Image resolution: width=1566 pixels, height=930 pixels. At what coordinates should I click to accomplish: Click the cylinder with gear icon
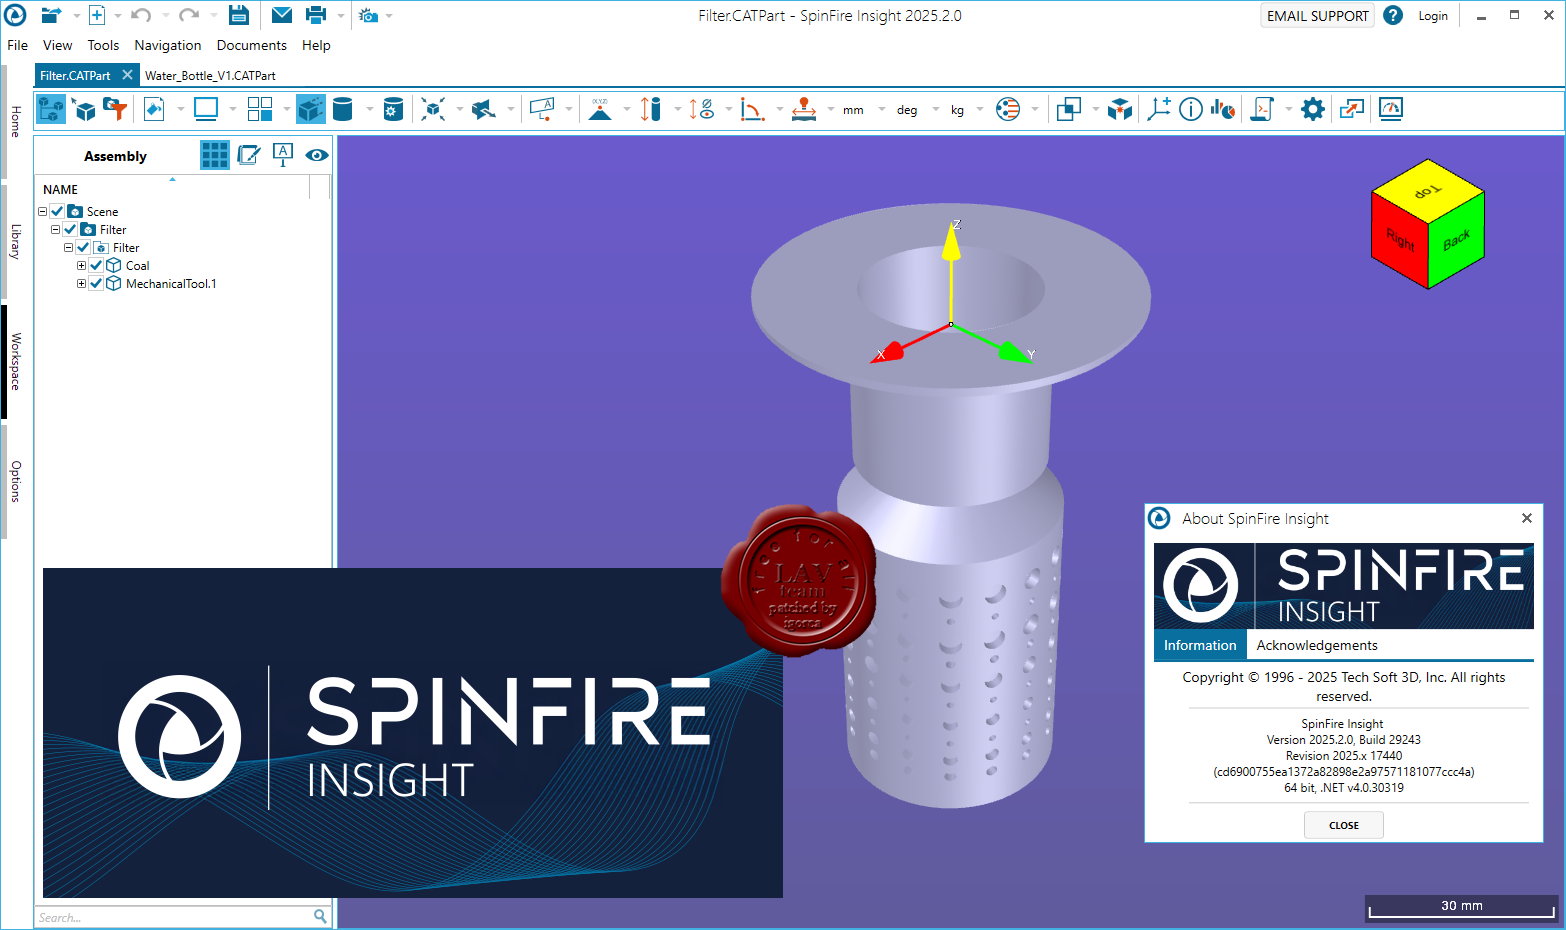(393, 109)
